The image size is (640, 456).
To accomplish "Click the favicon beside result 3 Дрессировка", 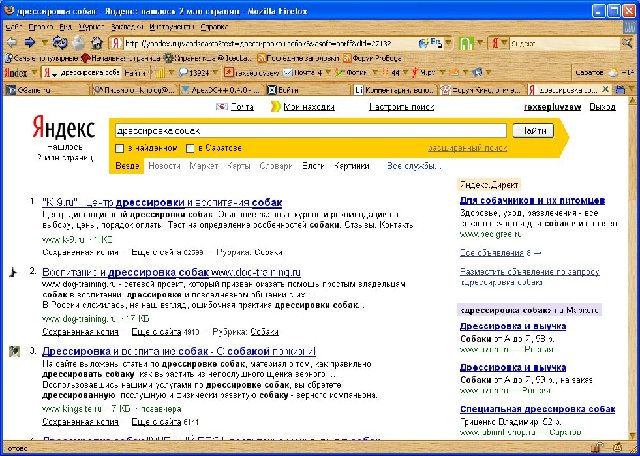I will pyautogui.click(x=14, y=351).
